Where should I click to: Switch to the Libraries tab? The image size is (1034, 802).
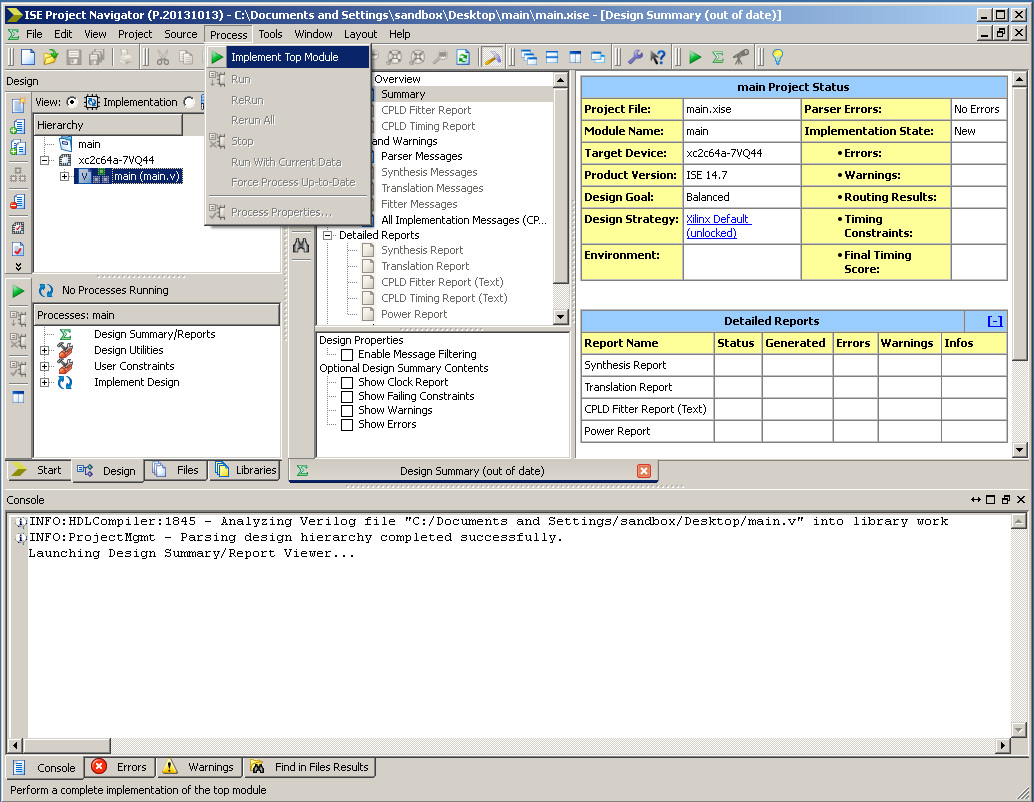(245, 470)
